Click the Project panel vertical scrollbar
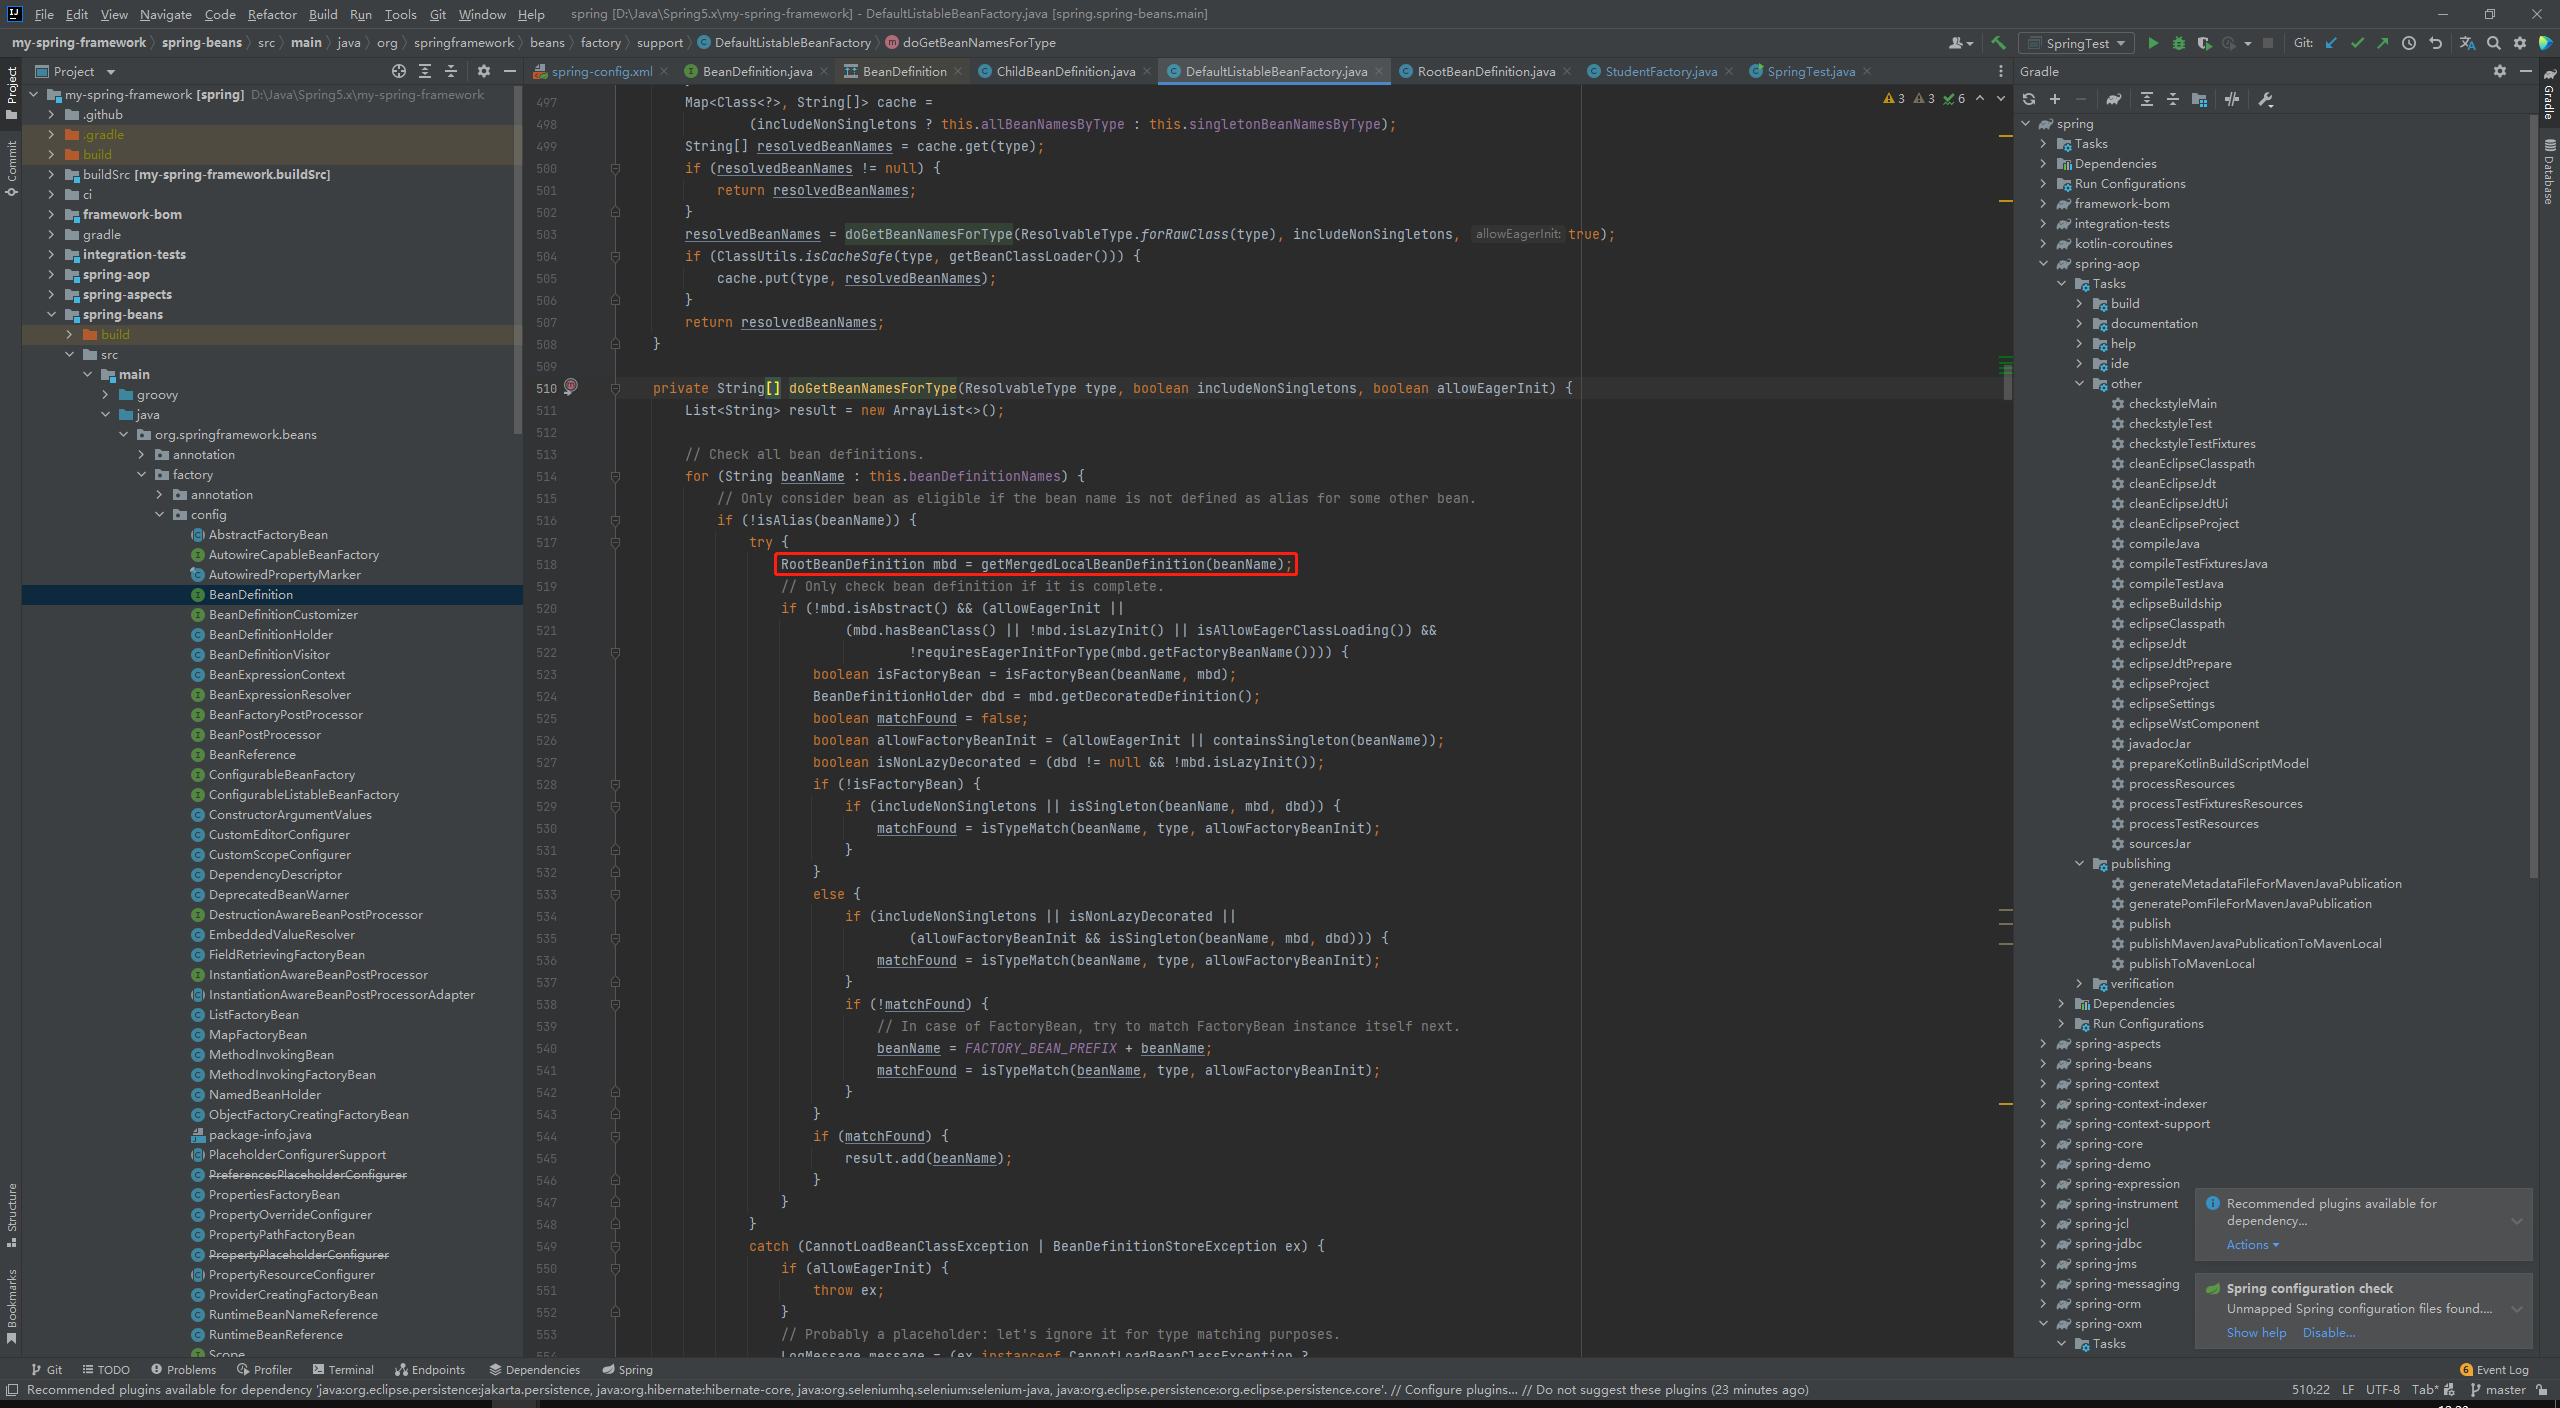Image resolution: width=2560 pixels, height=1408 pixels. [x=517, y=260]
